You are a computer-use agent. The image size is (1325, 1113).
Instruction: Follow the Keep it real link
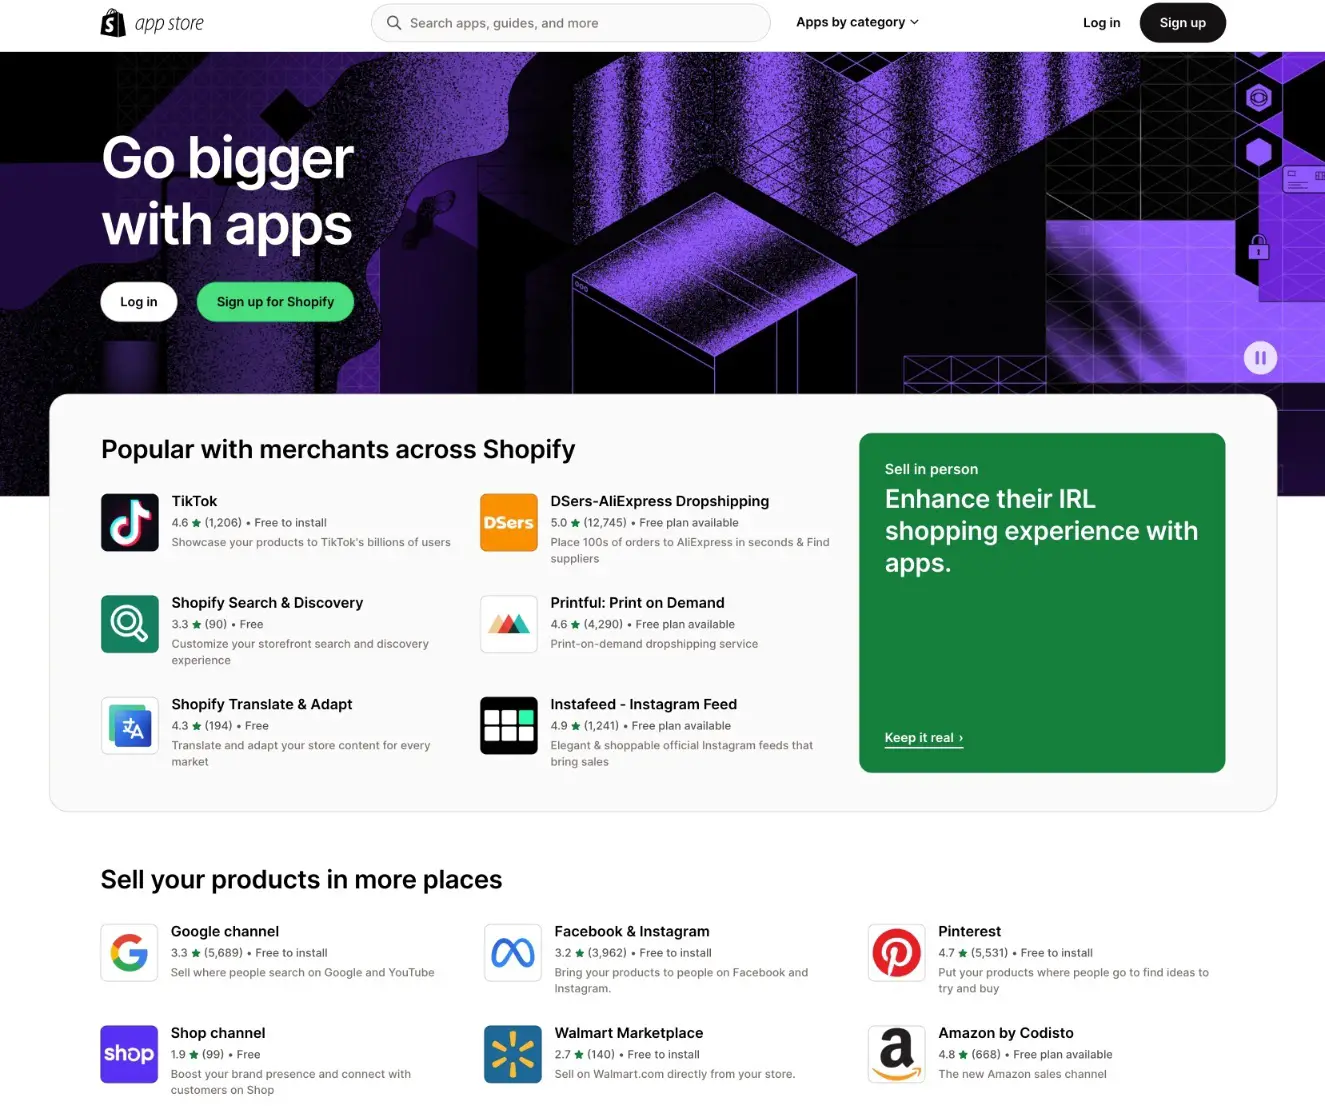coord(924,738)
